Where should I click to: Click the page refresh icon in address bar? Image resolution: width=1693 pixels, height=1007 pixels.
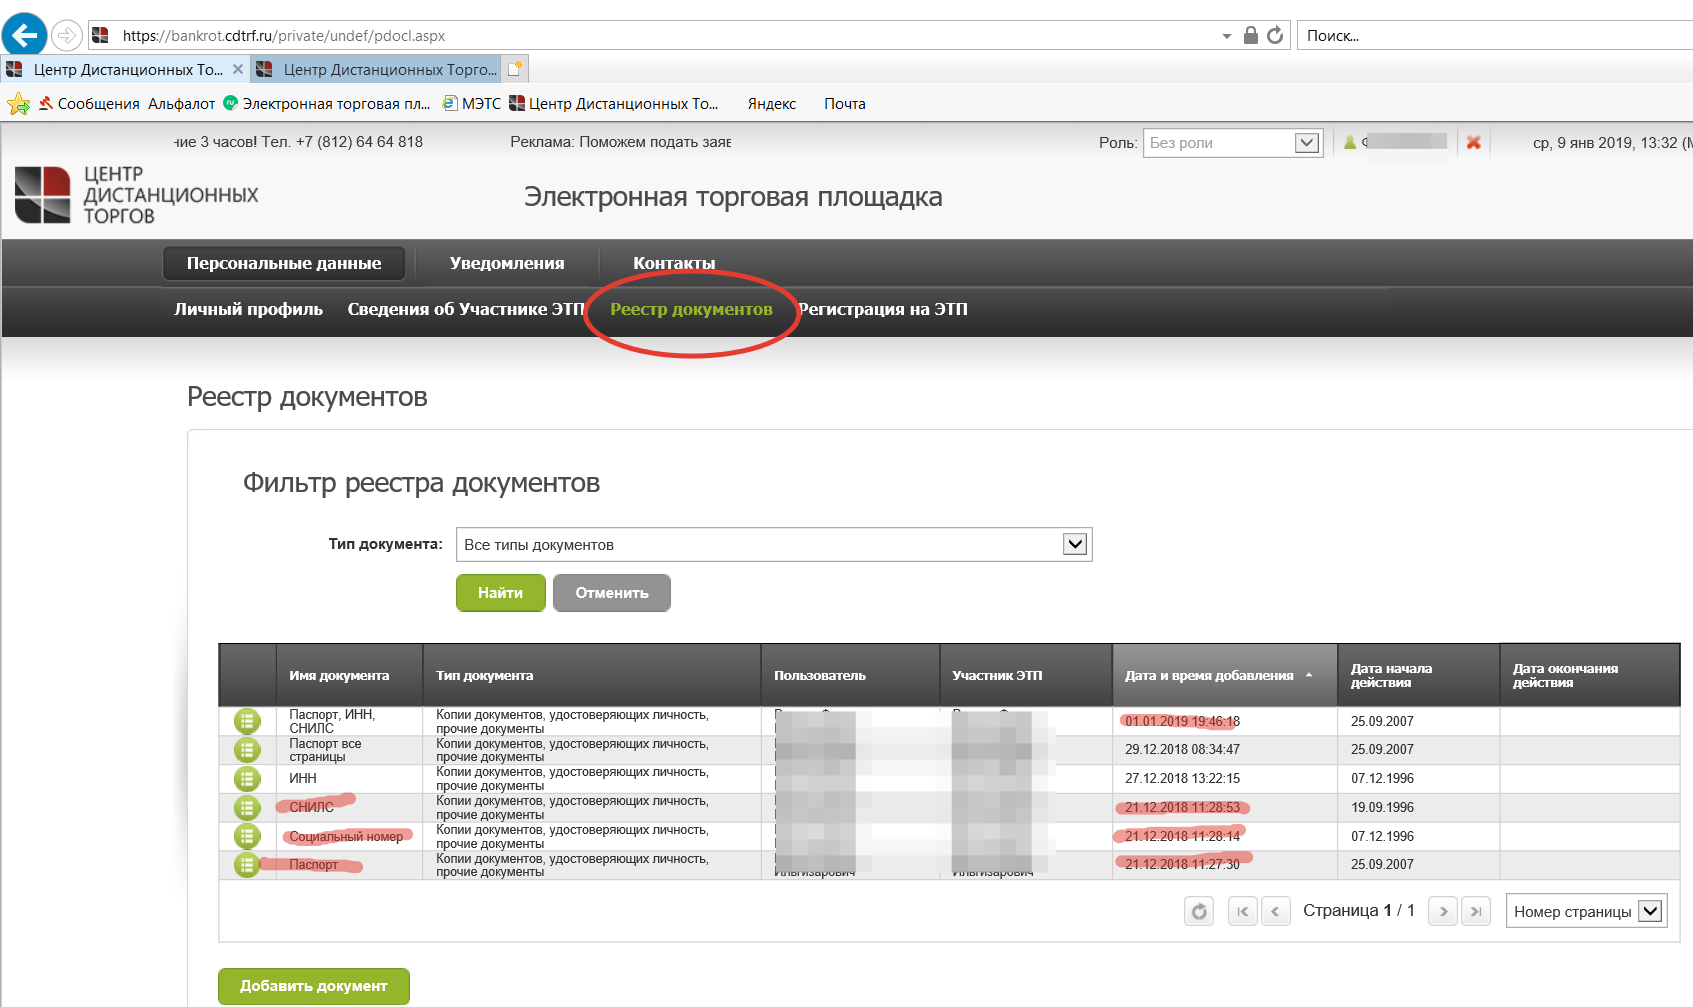1275,36
